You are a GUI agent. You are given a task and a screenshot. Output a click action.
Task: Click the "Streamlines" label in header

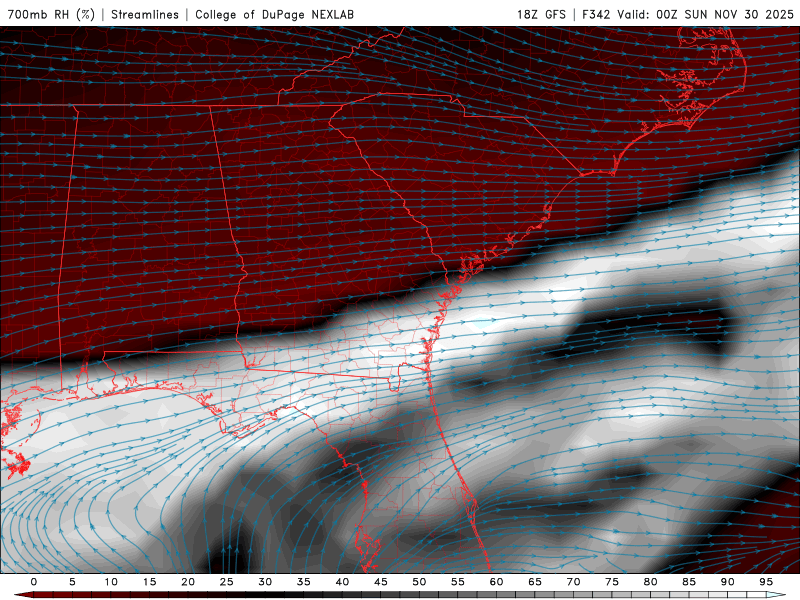click(145, 14)
